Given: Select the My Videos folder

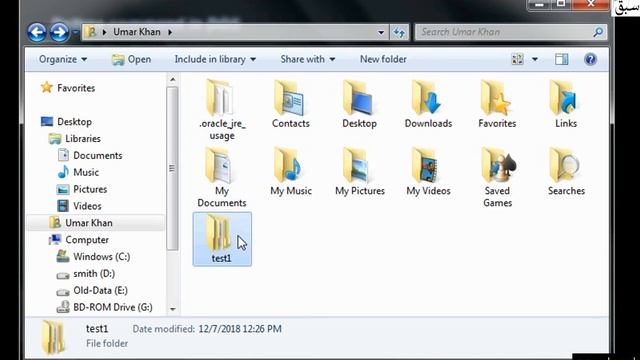Looking at the screenshot, I should pyautogui.click(x=428, y=171).
